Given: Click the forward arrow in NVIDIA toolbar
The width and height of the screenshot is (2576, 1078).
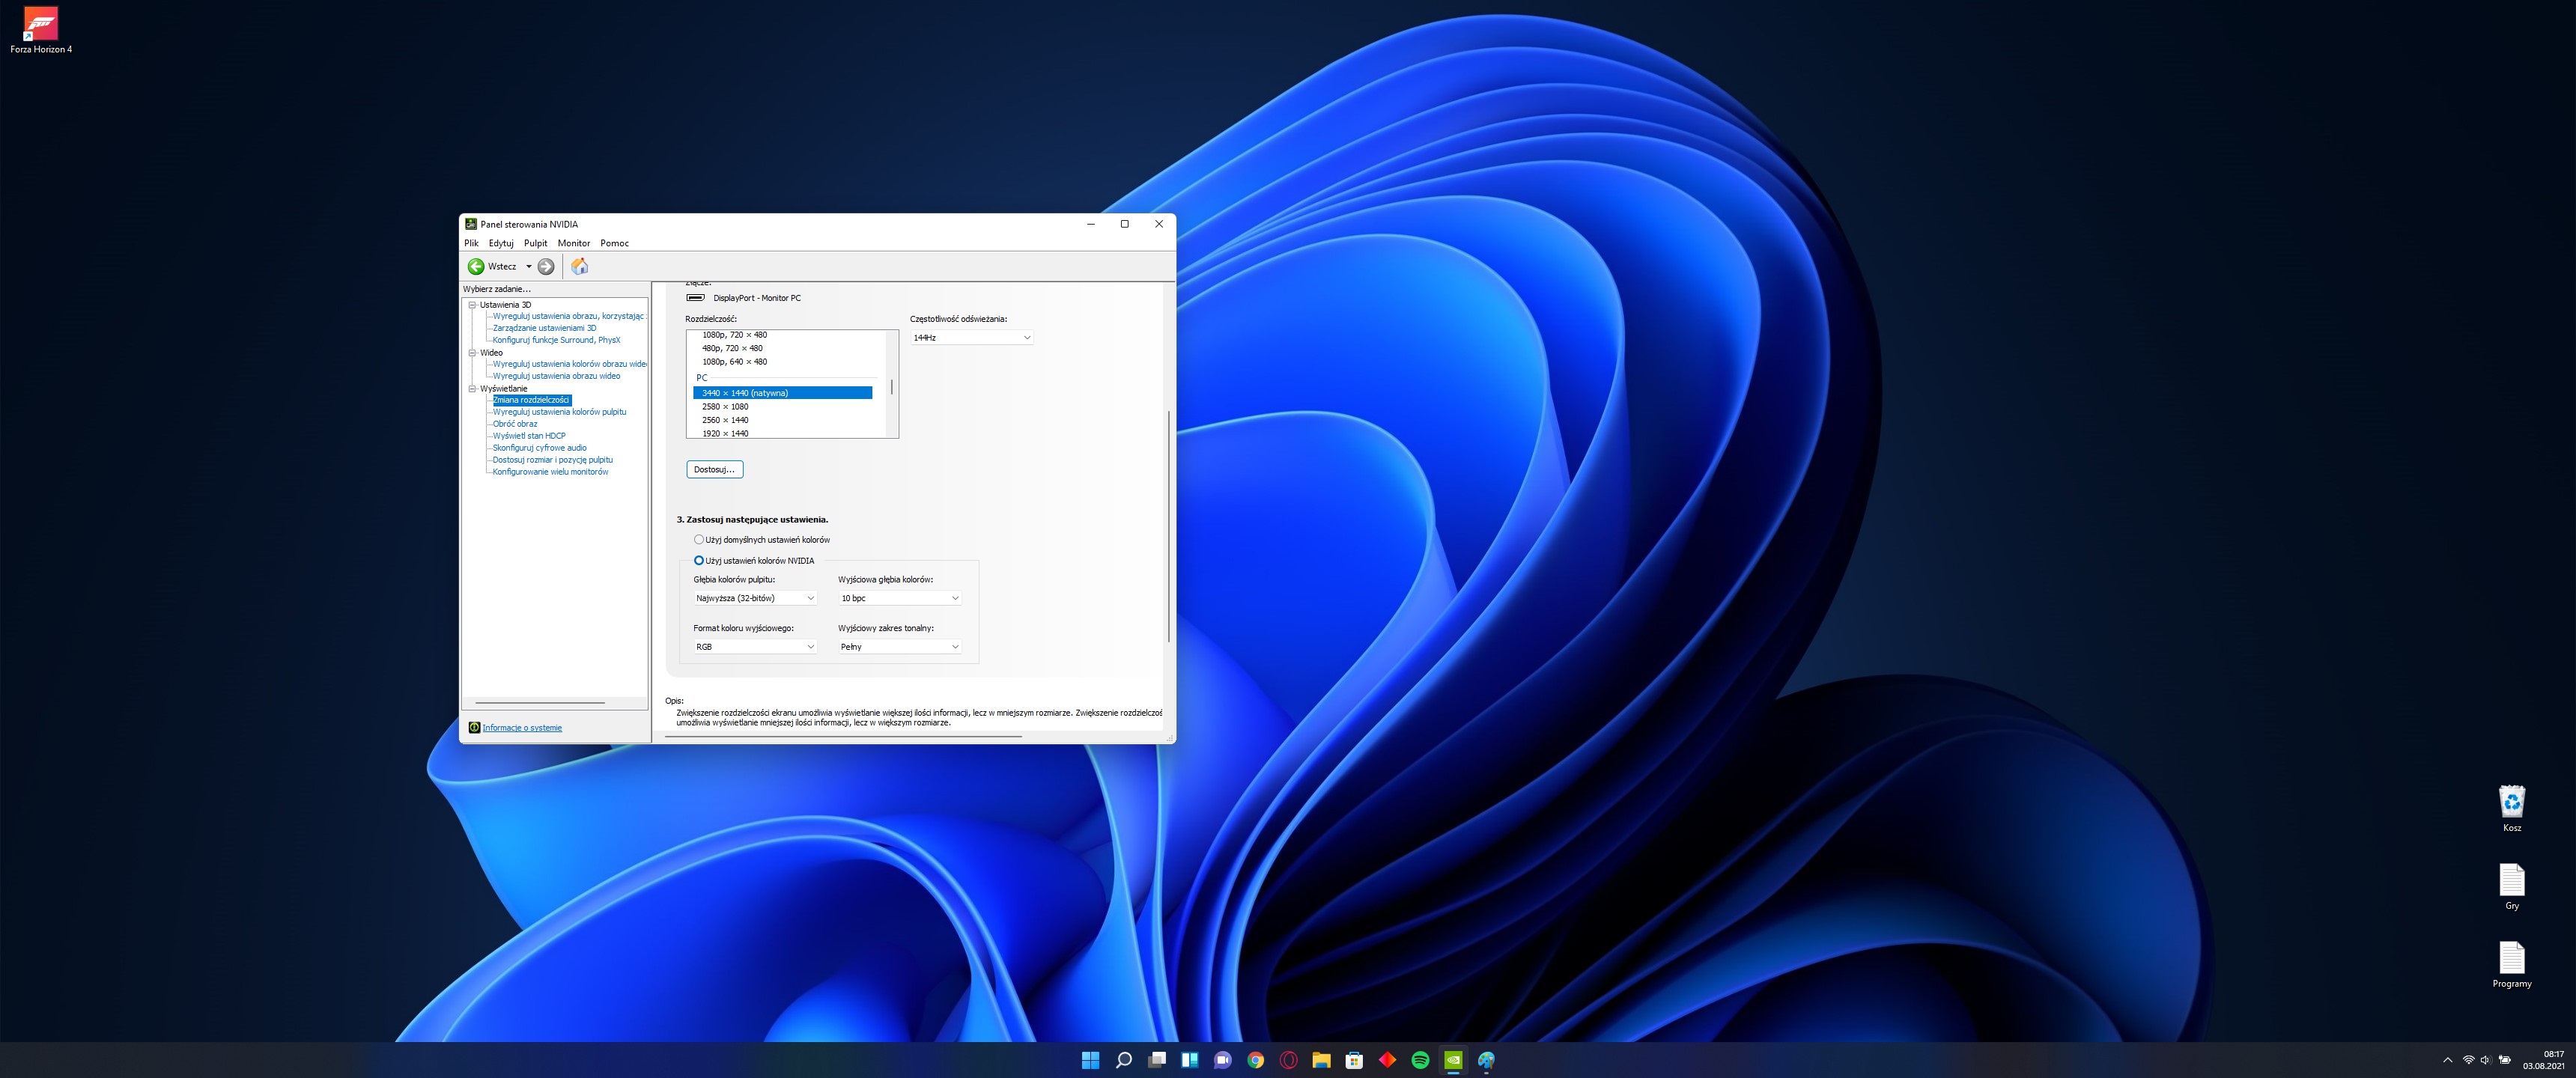Looking at the screenshot, I should coord(546,266).
